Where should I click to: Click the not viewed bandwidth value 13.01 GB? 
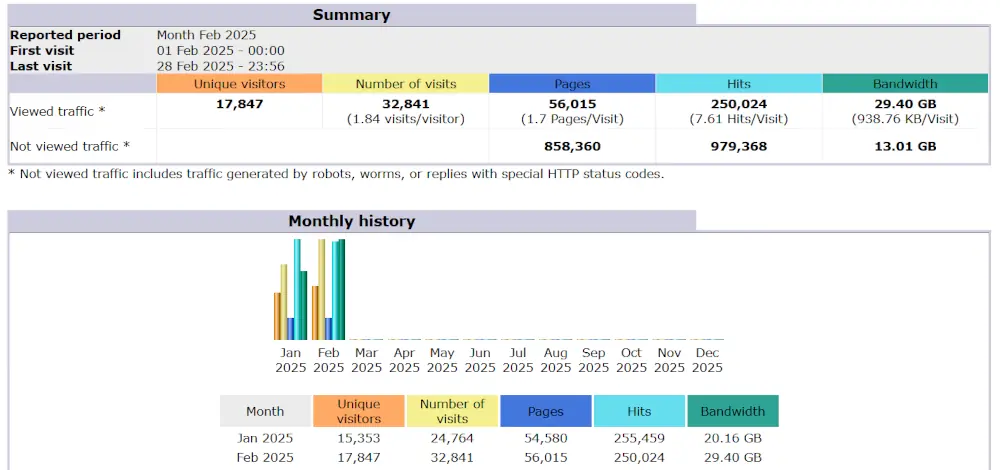click(906, 146)
